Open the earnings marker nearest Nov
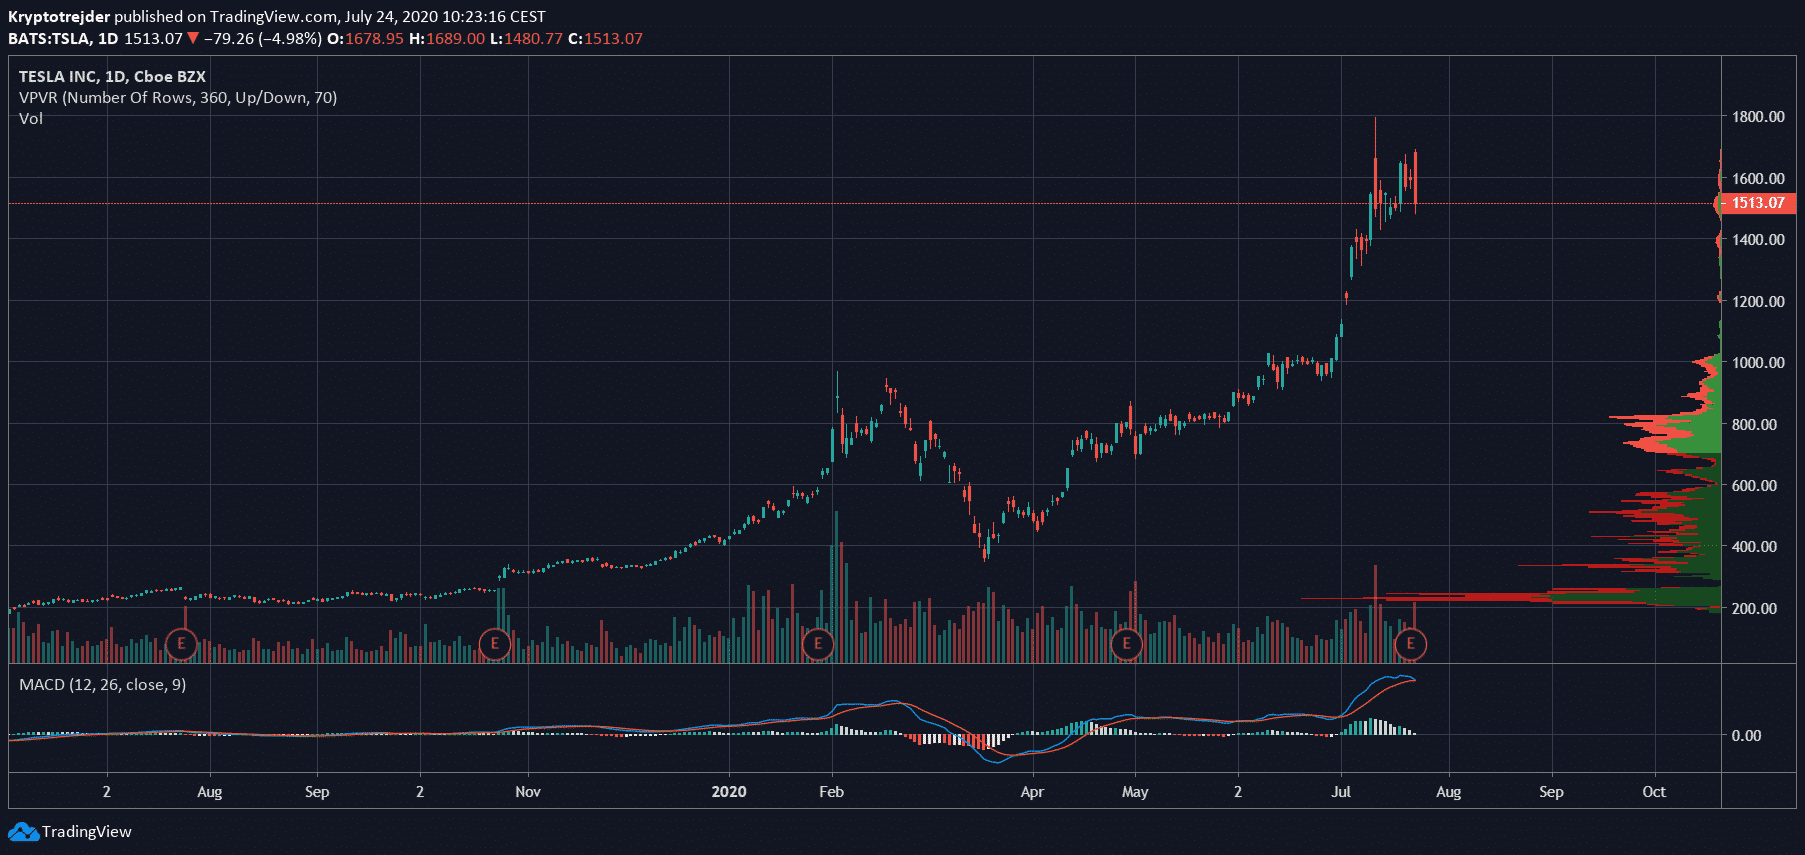 494,644
